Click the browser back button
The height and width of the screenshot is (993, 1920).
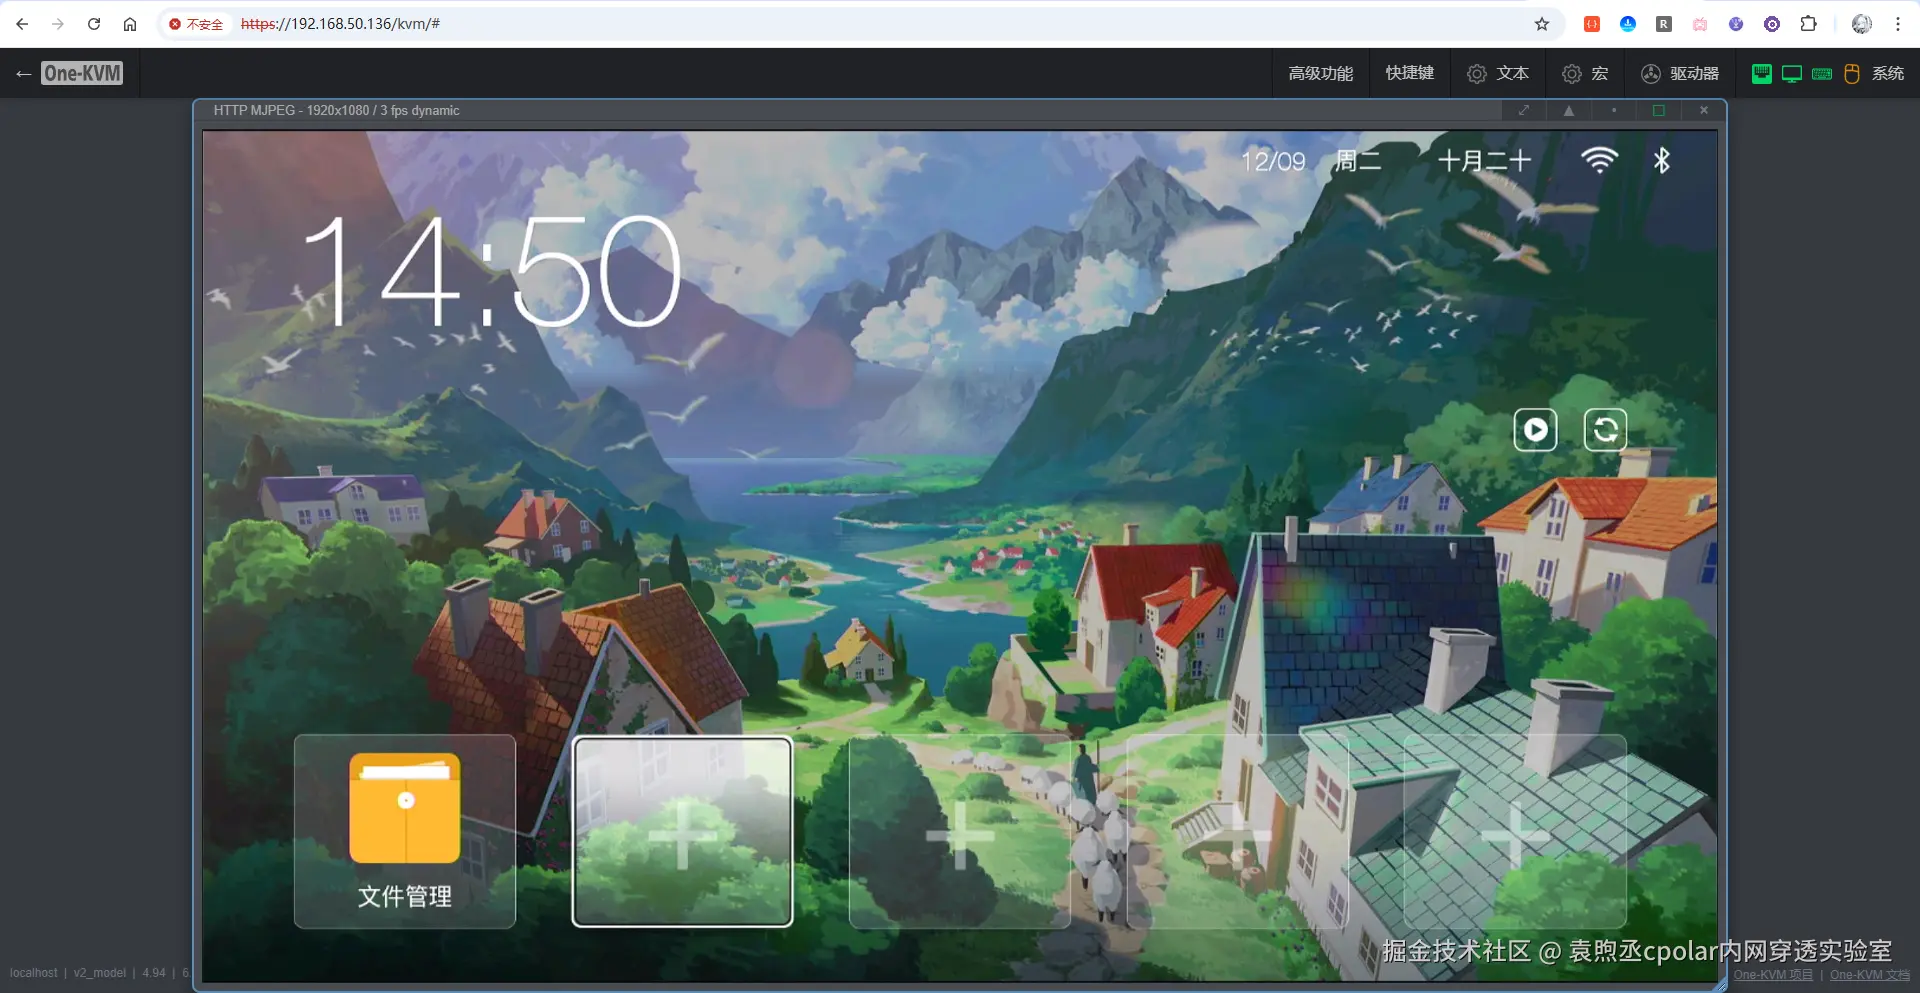click(22, 24)
